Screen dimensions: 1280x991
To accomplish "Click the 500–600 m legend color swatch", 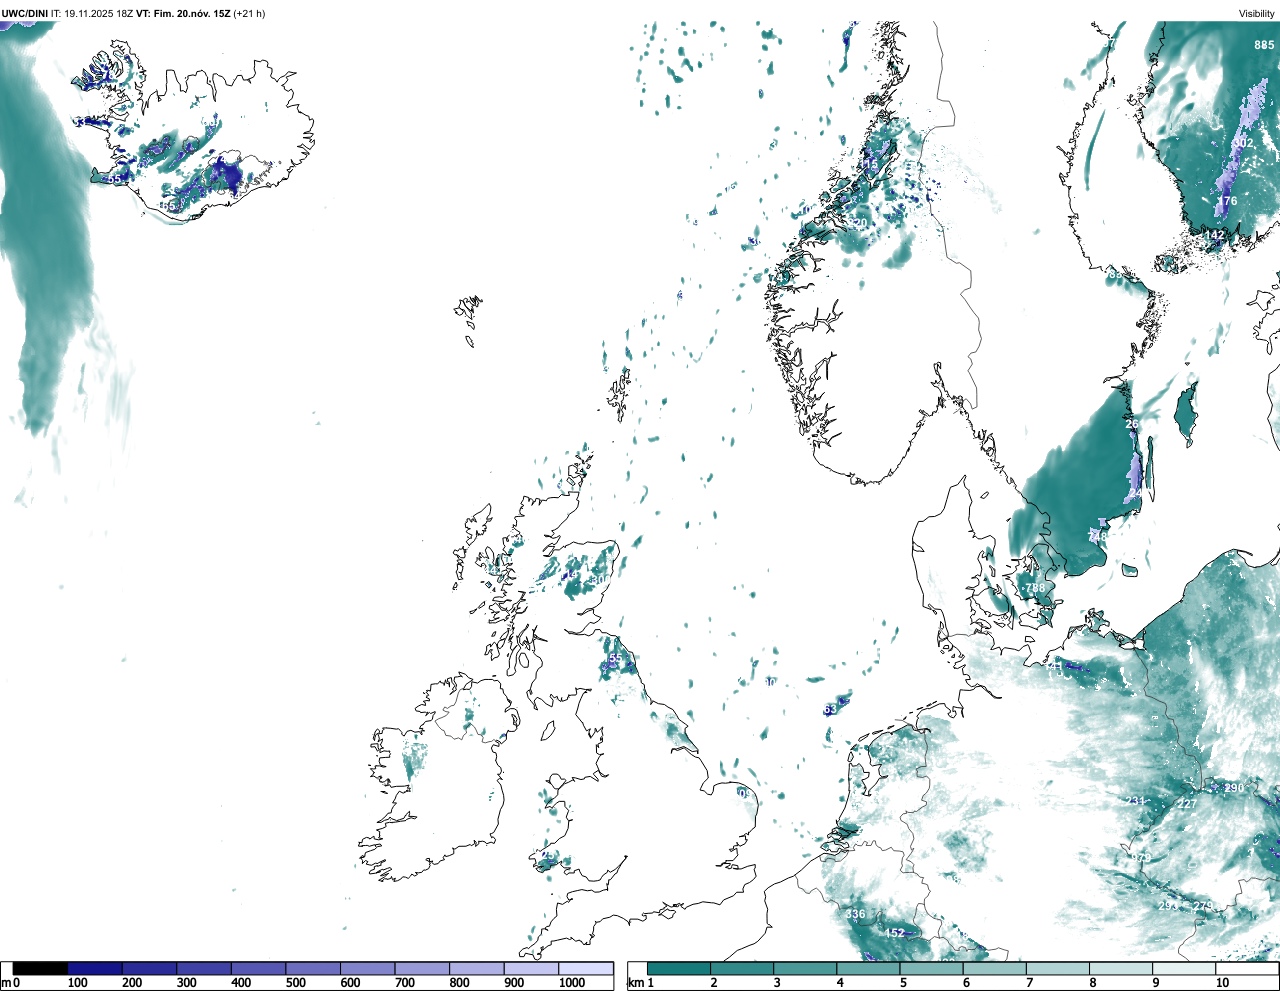I will point(313,968).
